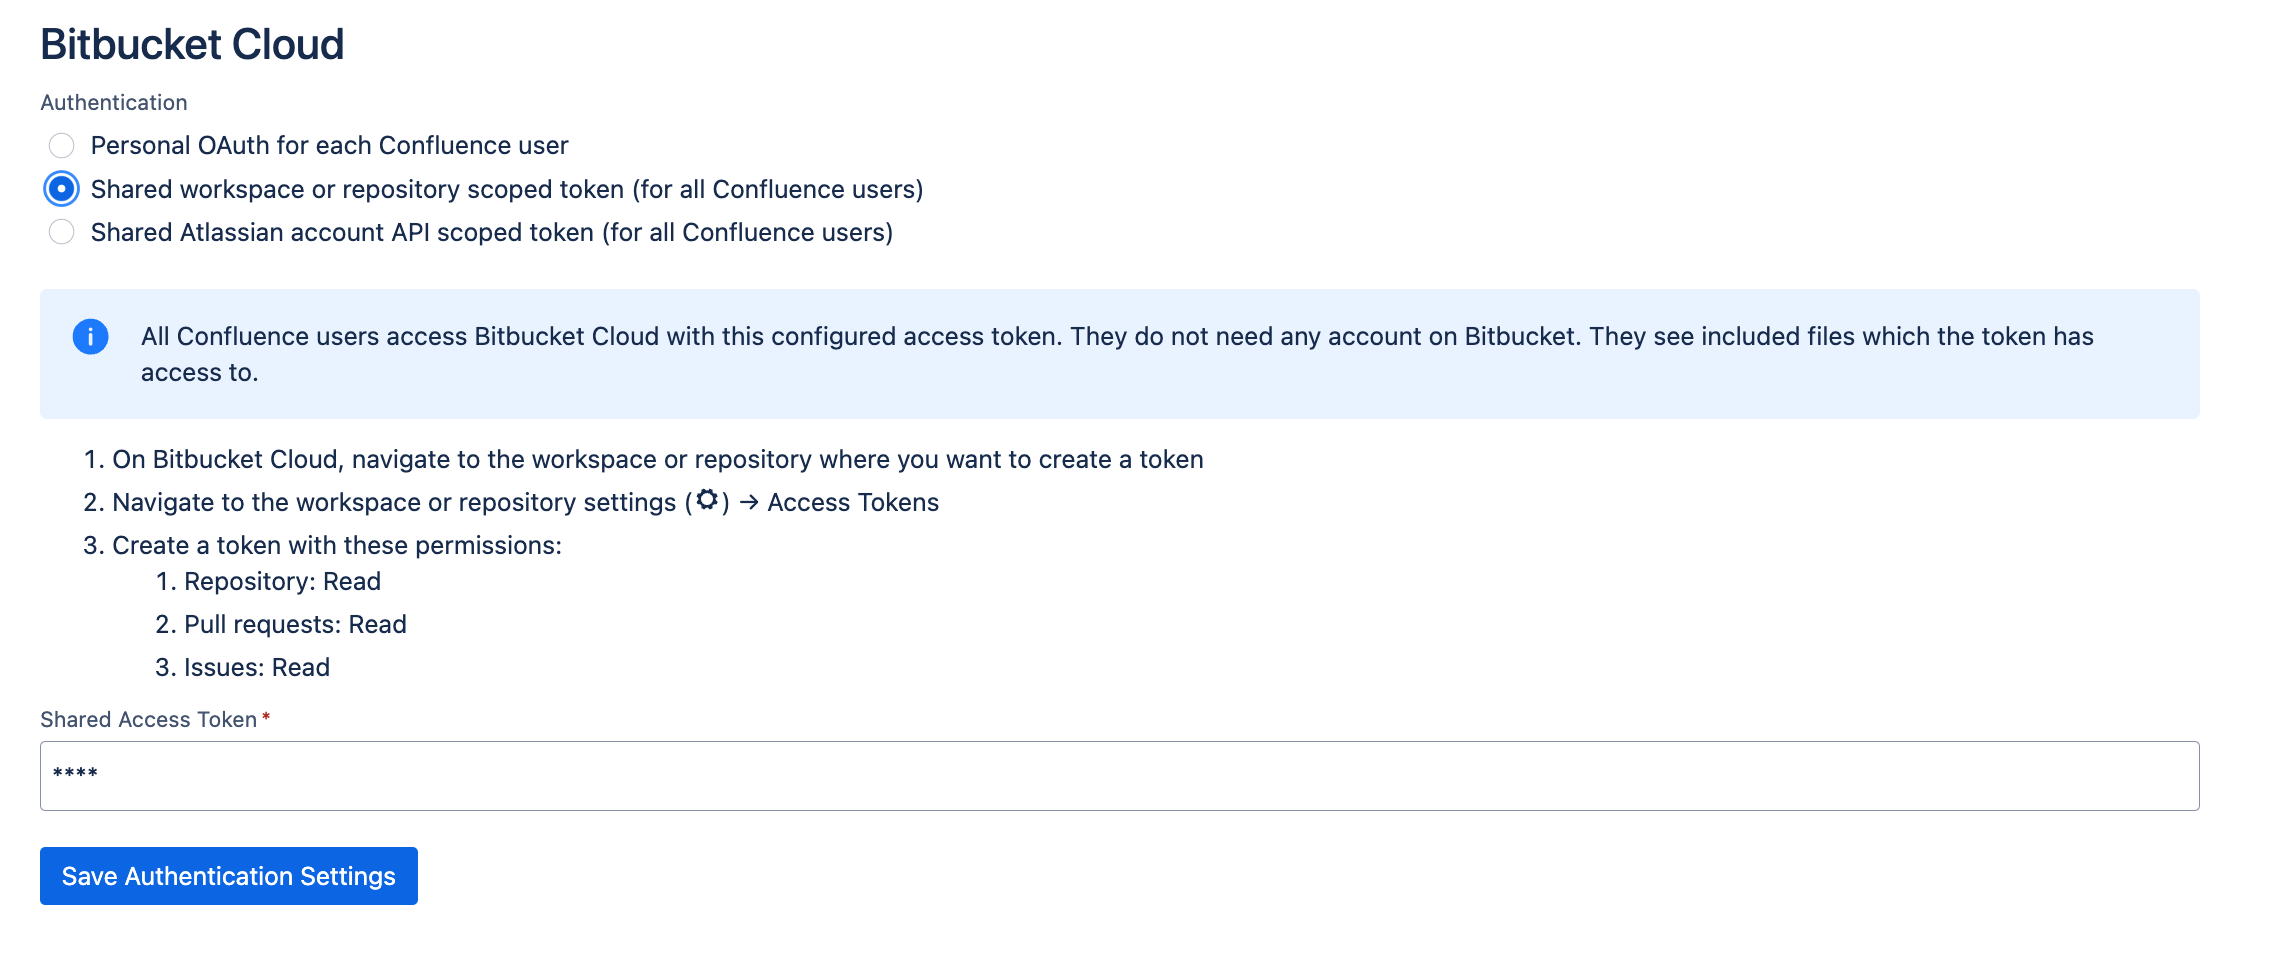Image resolution: width=2276 pixels, height=956 pixels.
Task: Select Shared Atlassian account API scoped token
Action: pos(61,232)
